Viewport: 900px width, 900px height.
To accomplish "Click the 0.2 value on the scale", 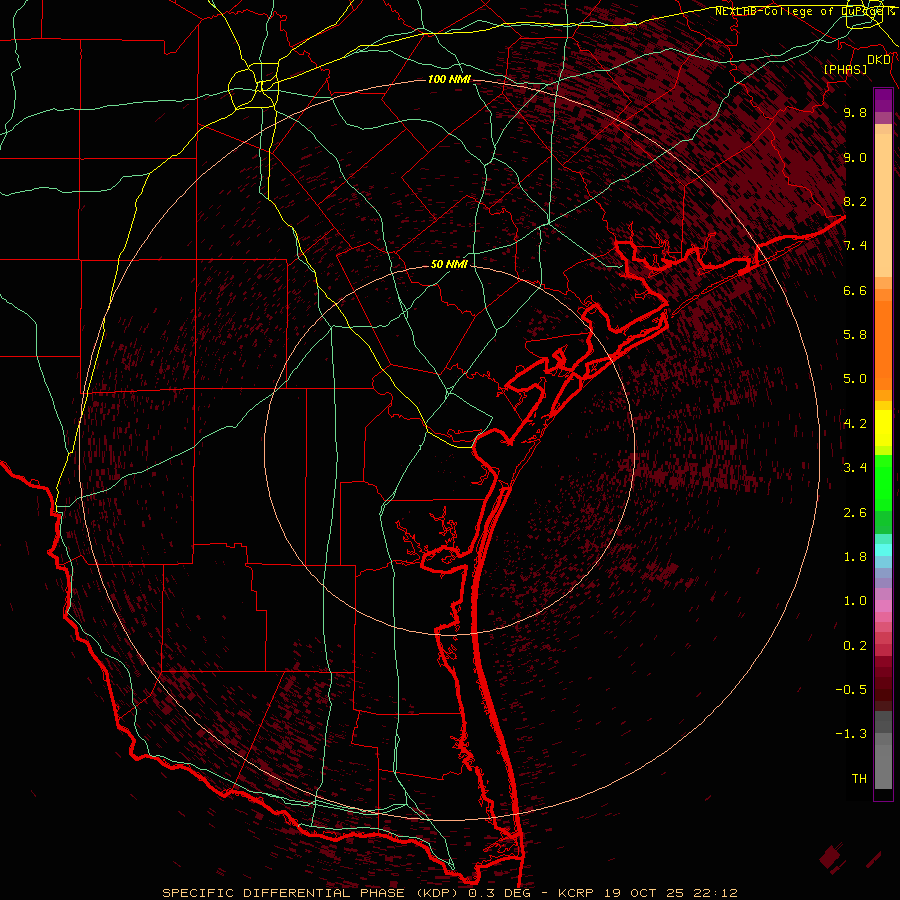I will 855,646.
